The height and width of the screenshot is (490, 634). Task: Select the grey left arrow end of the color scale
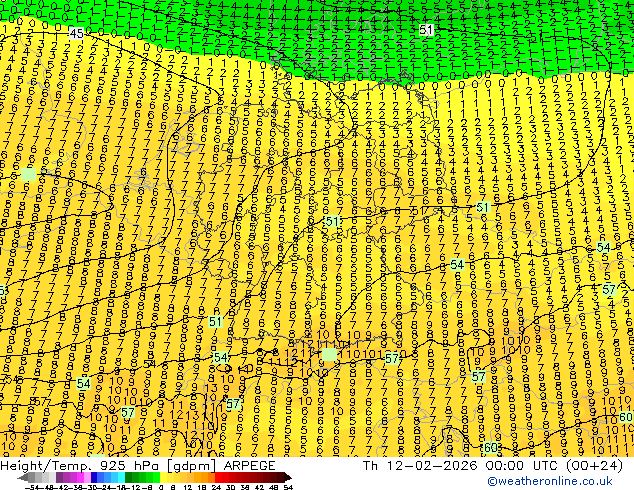[23, 477]
